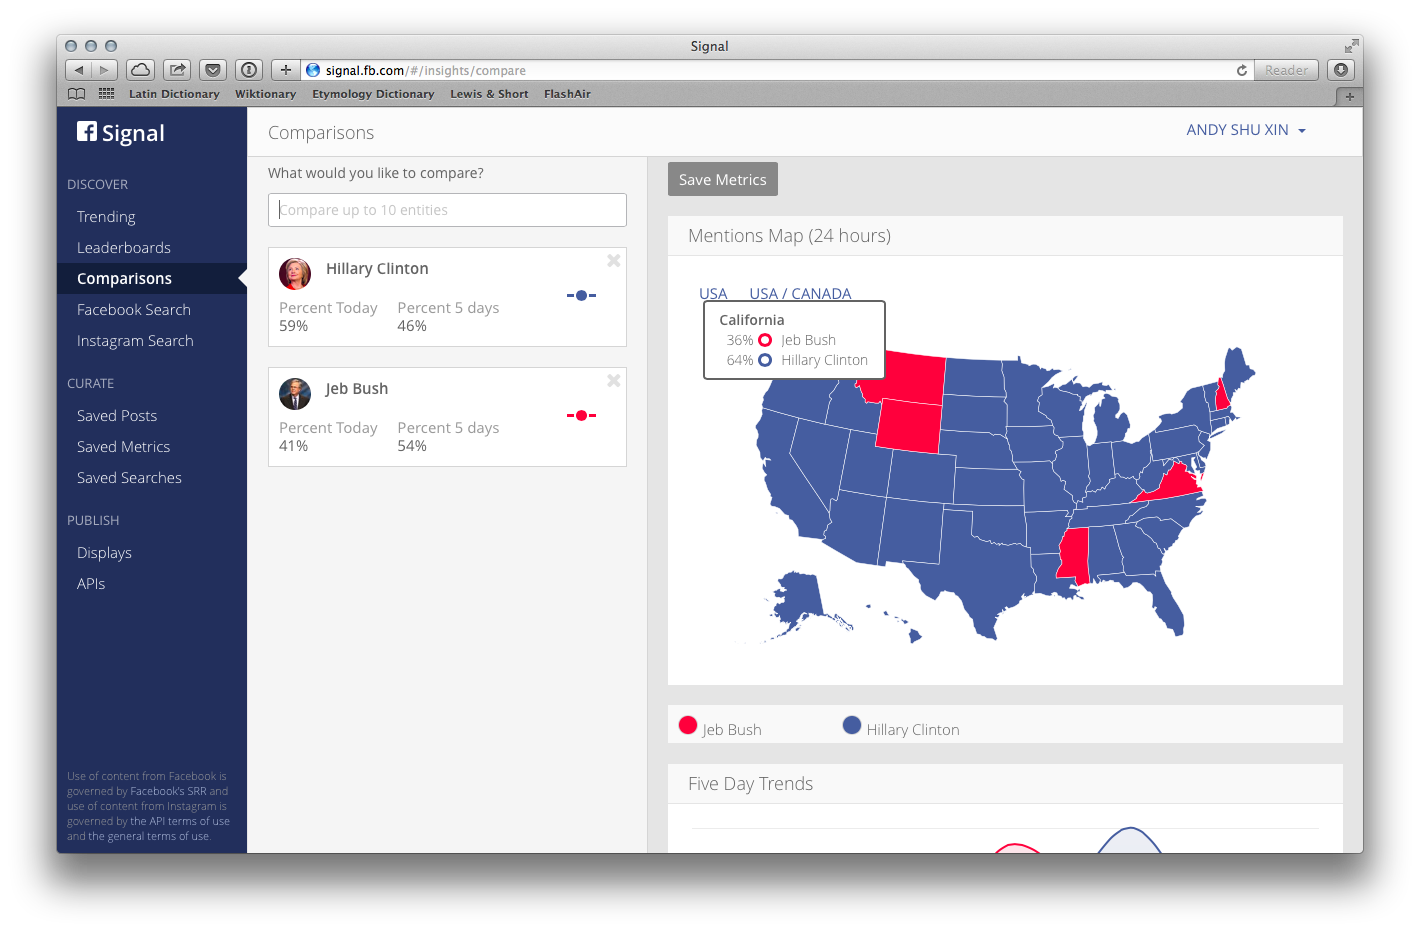
Task: Click the USA / CANADA map link
Action: pos(800,293)
